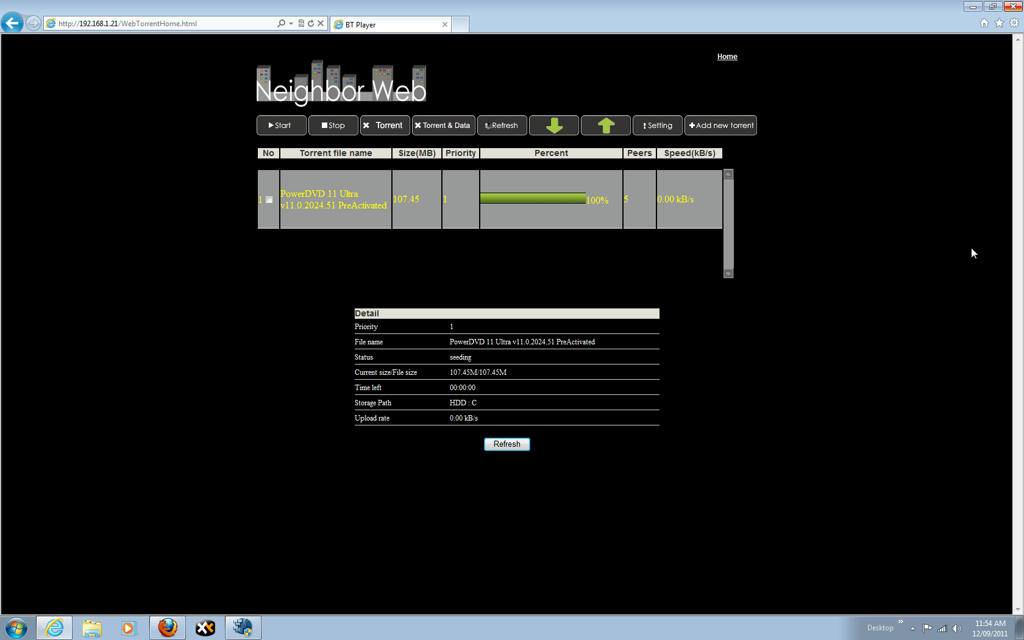Launch Firefox from the taskbar
1024x640 pixels.
click(x=168, y=628)
